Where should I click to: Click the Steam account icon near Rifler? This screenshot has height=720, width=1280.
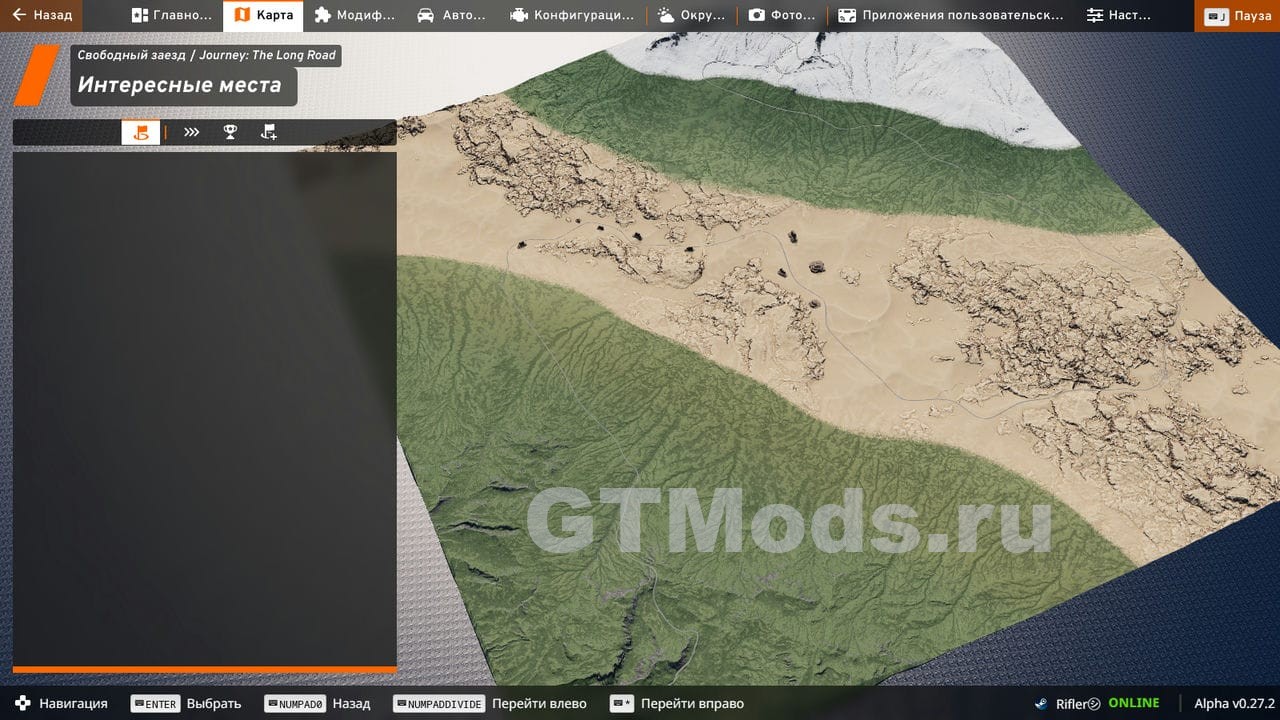[x=1041, y=703]
